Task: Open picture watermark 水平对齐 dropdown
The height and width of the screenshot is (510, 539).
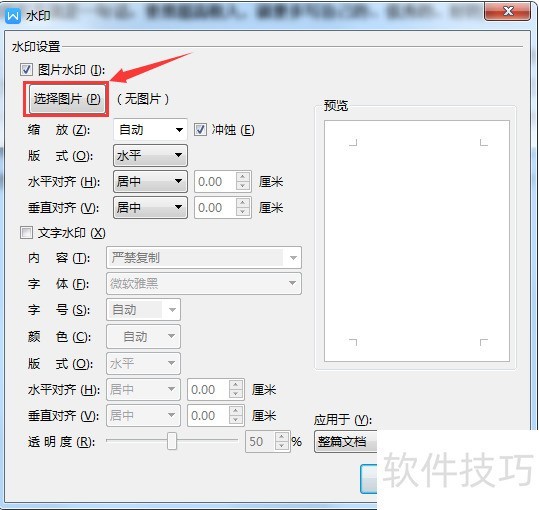Action: (x=150, y=181)
